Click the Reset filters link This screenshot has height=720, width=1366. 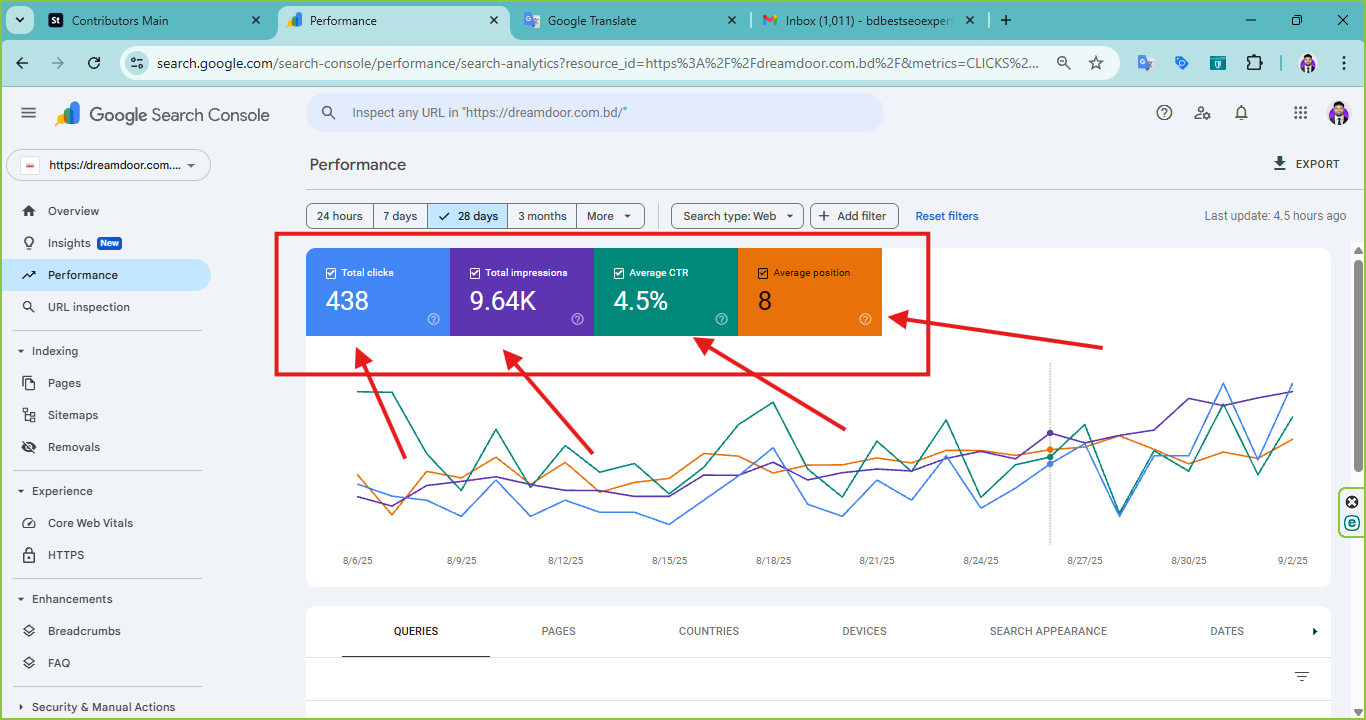[x=946, y=216]
